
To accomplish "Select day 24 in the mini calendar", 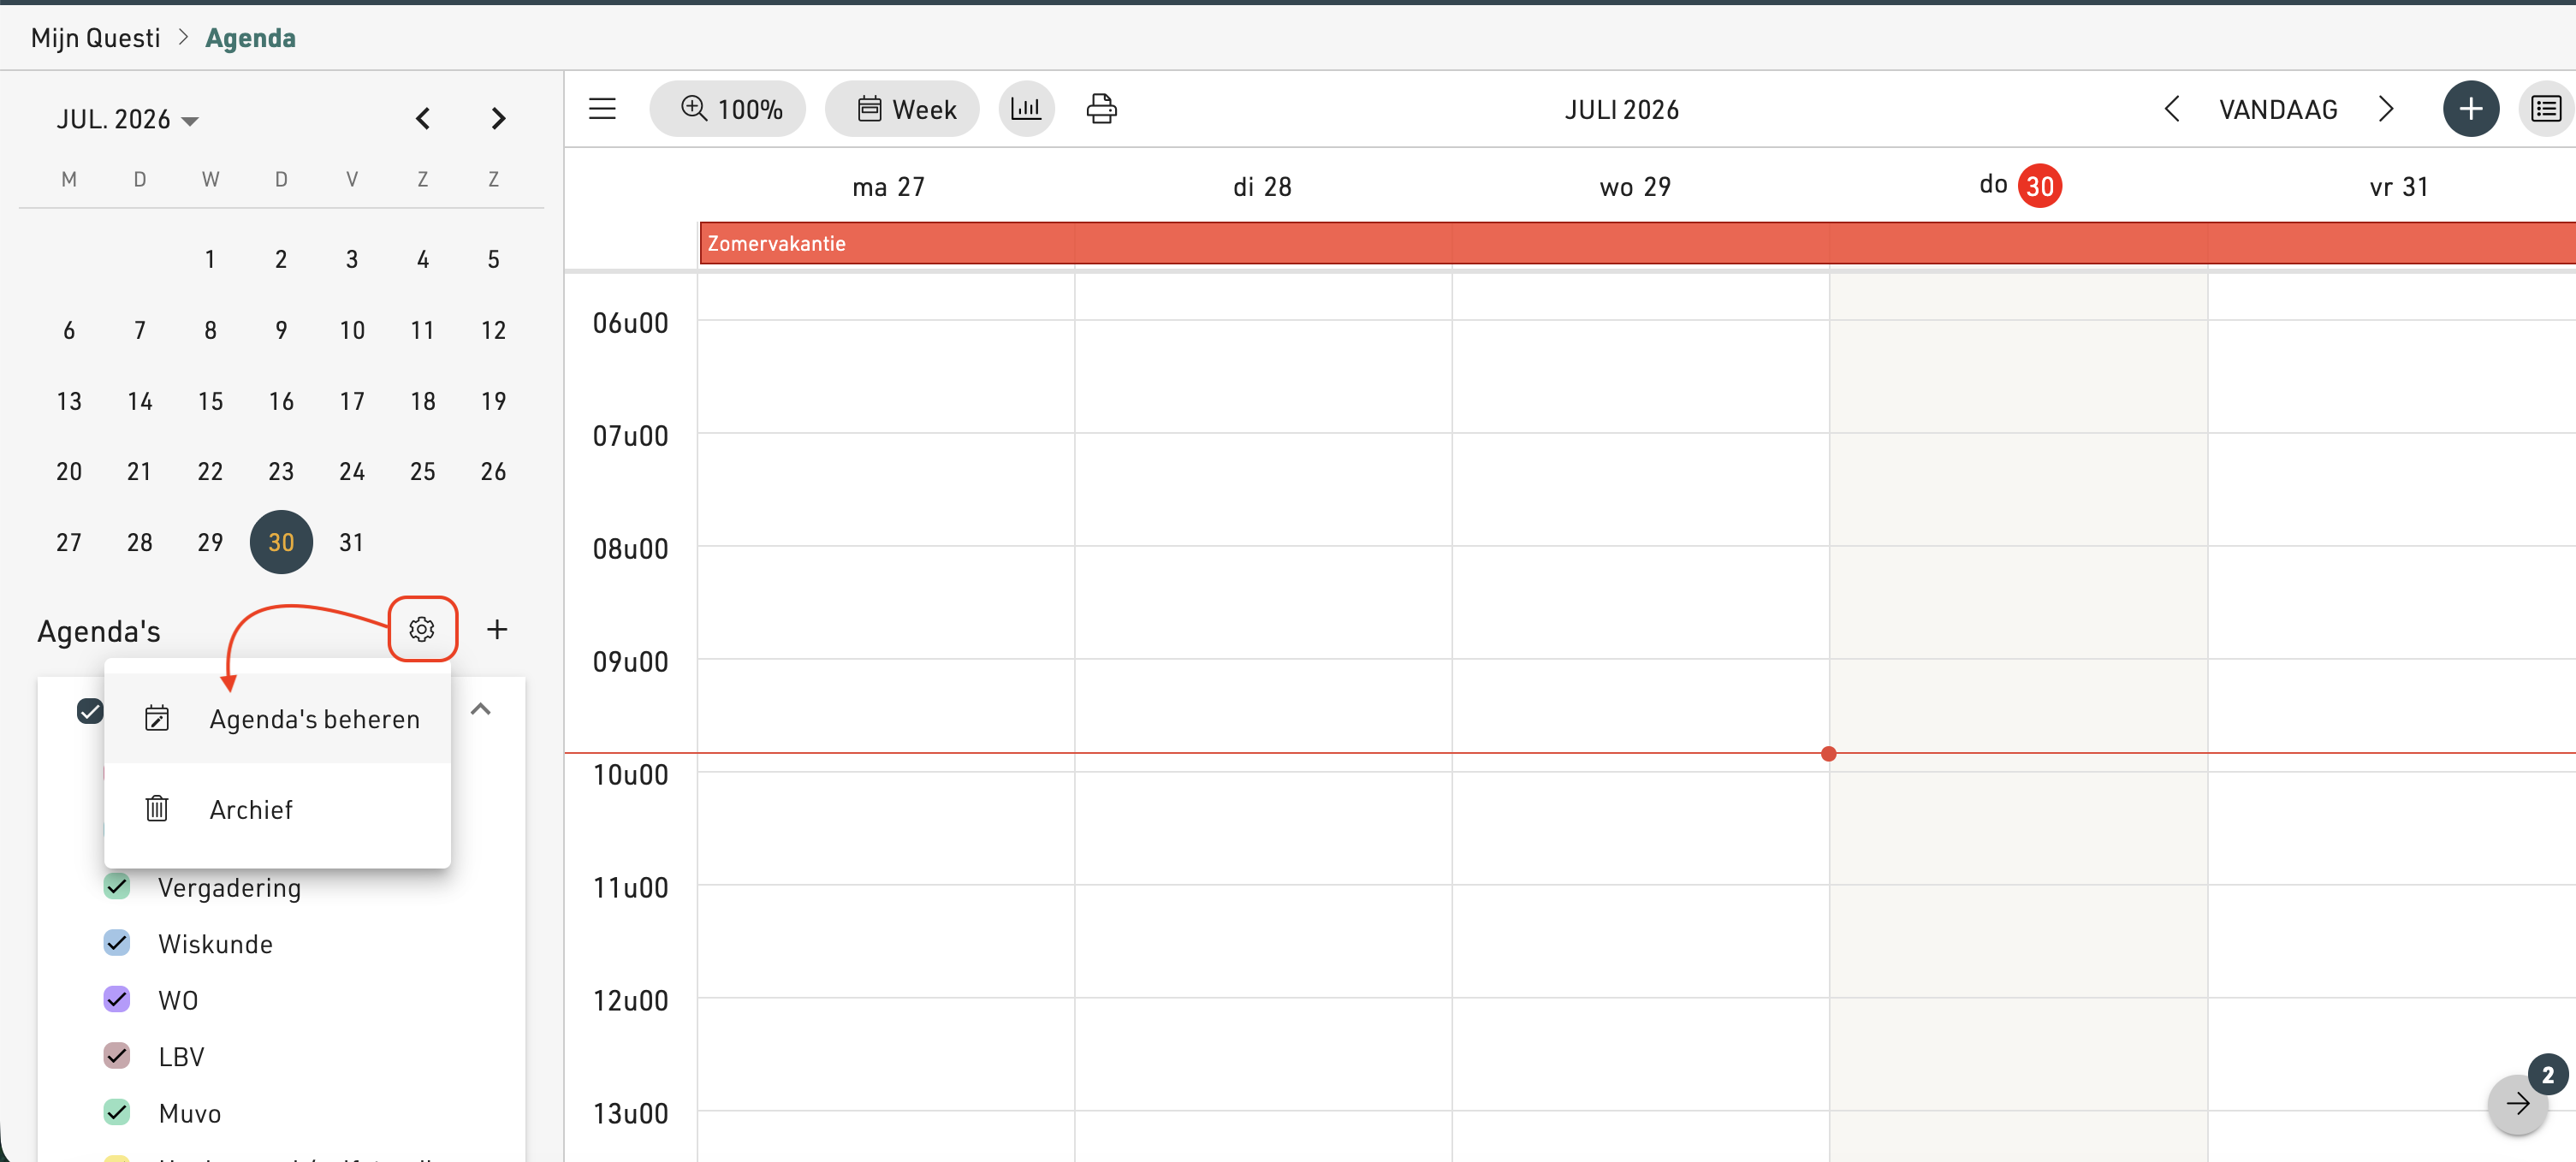I will click(x=352, y=472).
